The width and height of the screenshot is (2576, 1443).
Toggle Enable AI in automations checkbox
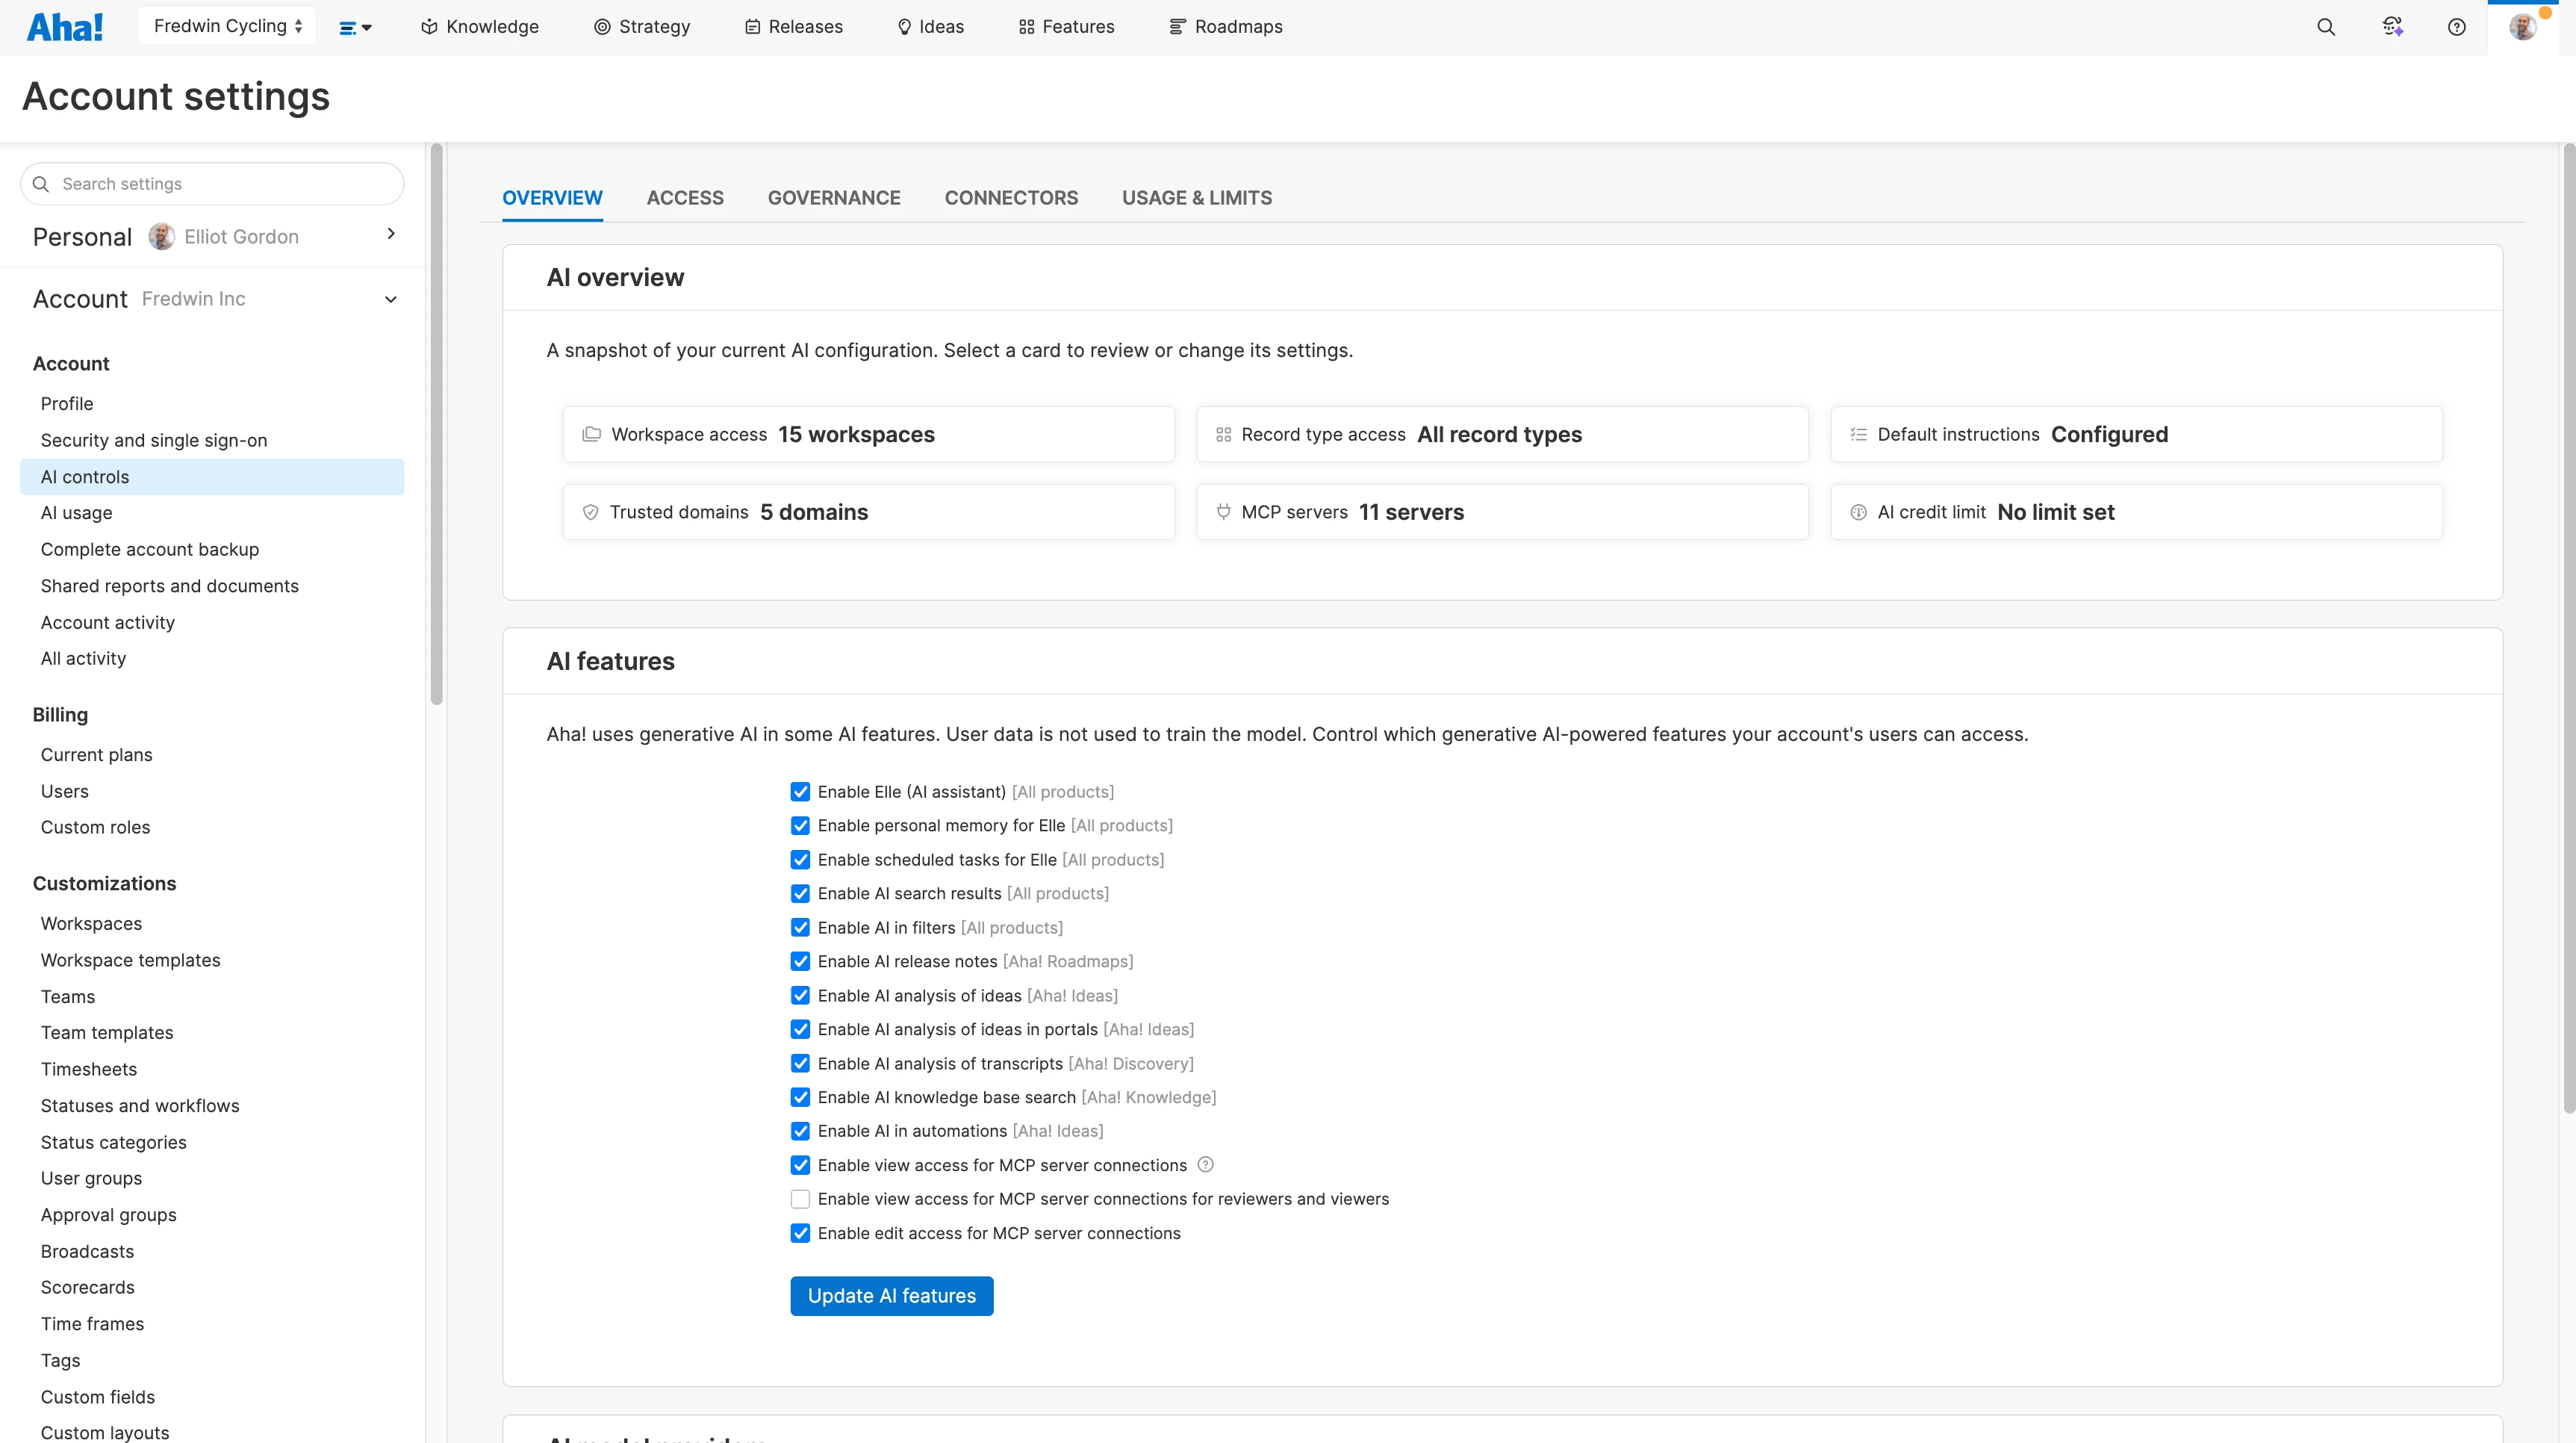click(800, 1131)
